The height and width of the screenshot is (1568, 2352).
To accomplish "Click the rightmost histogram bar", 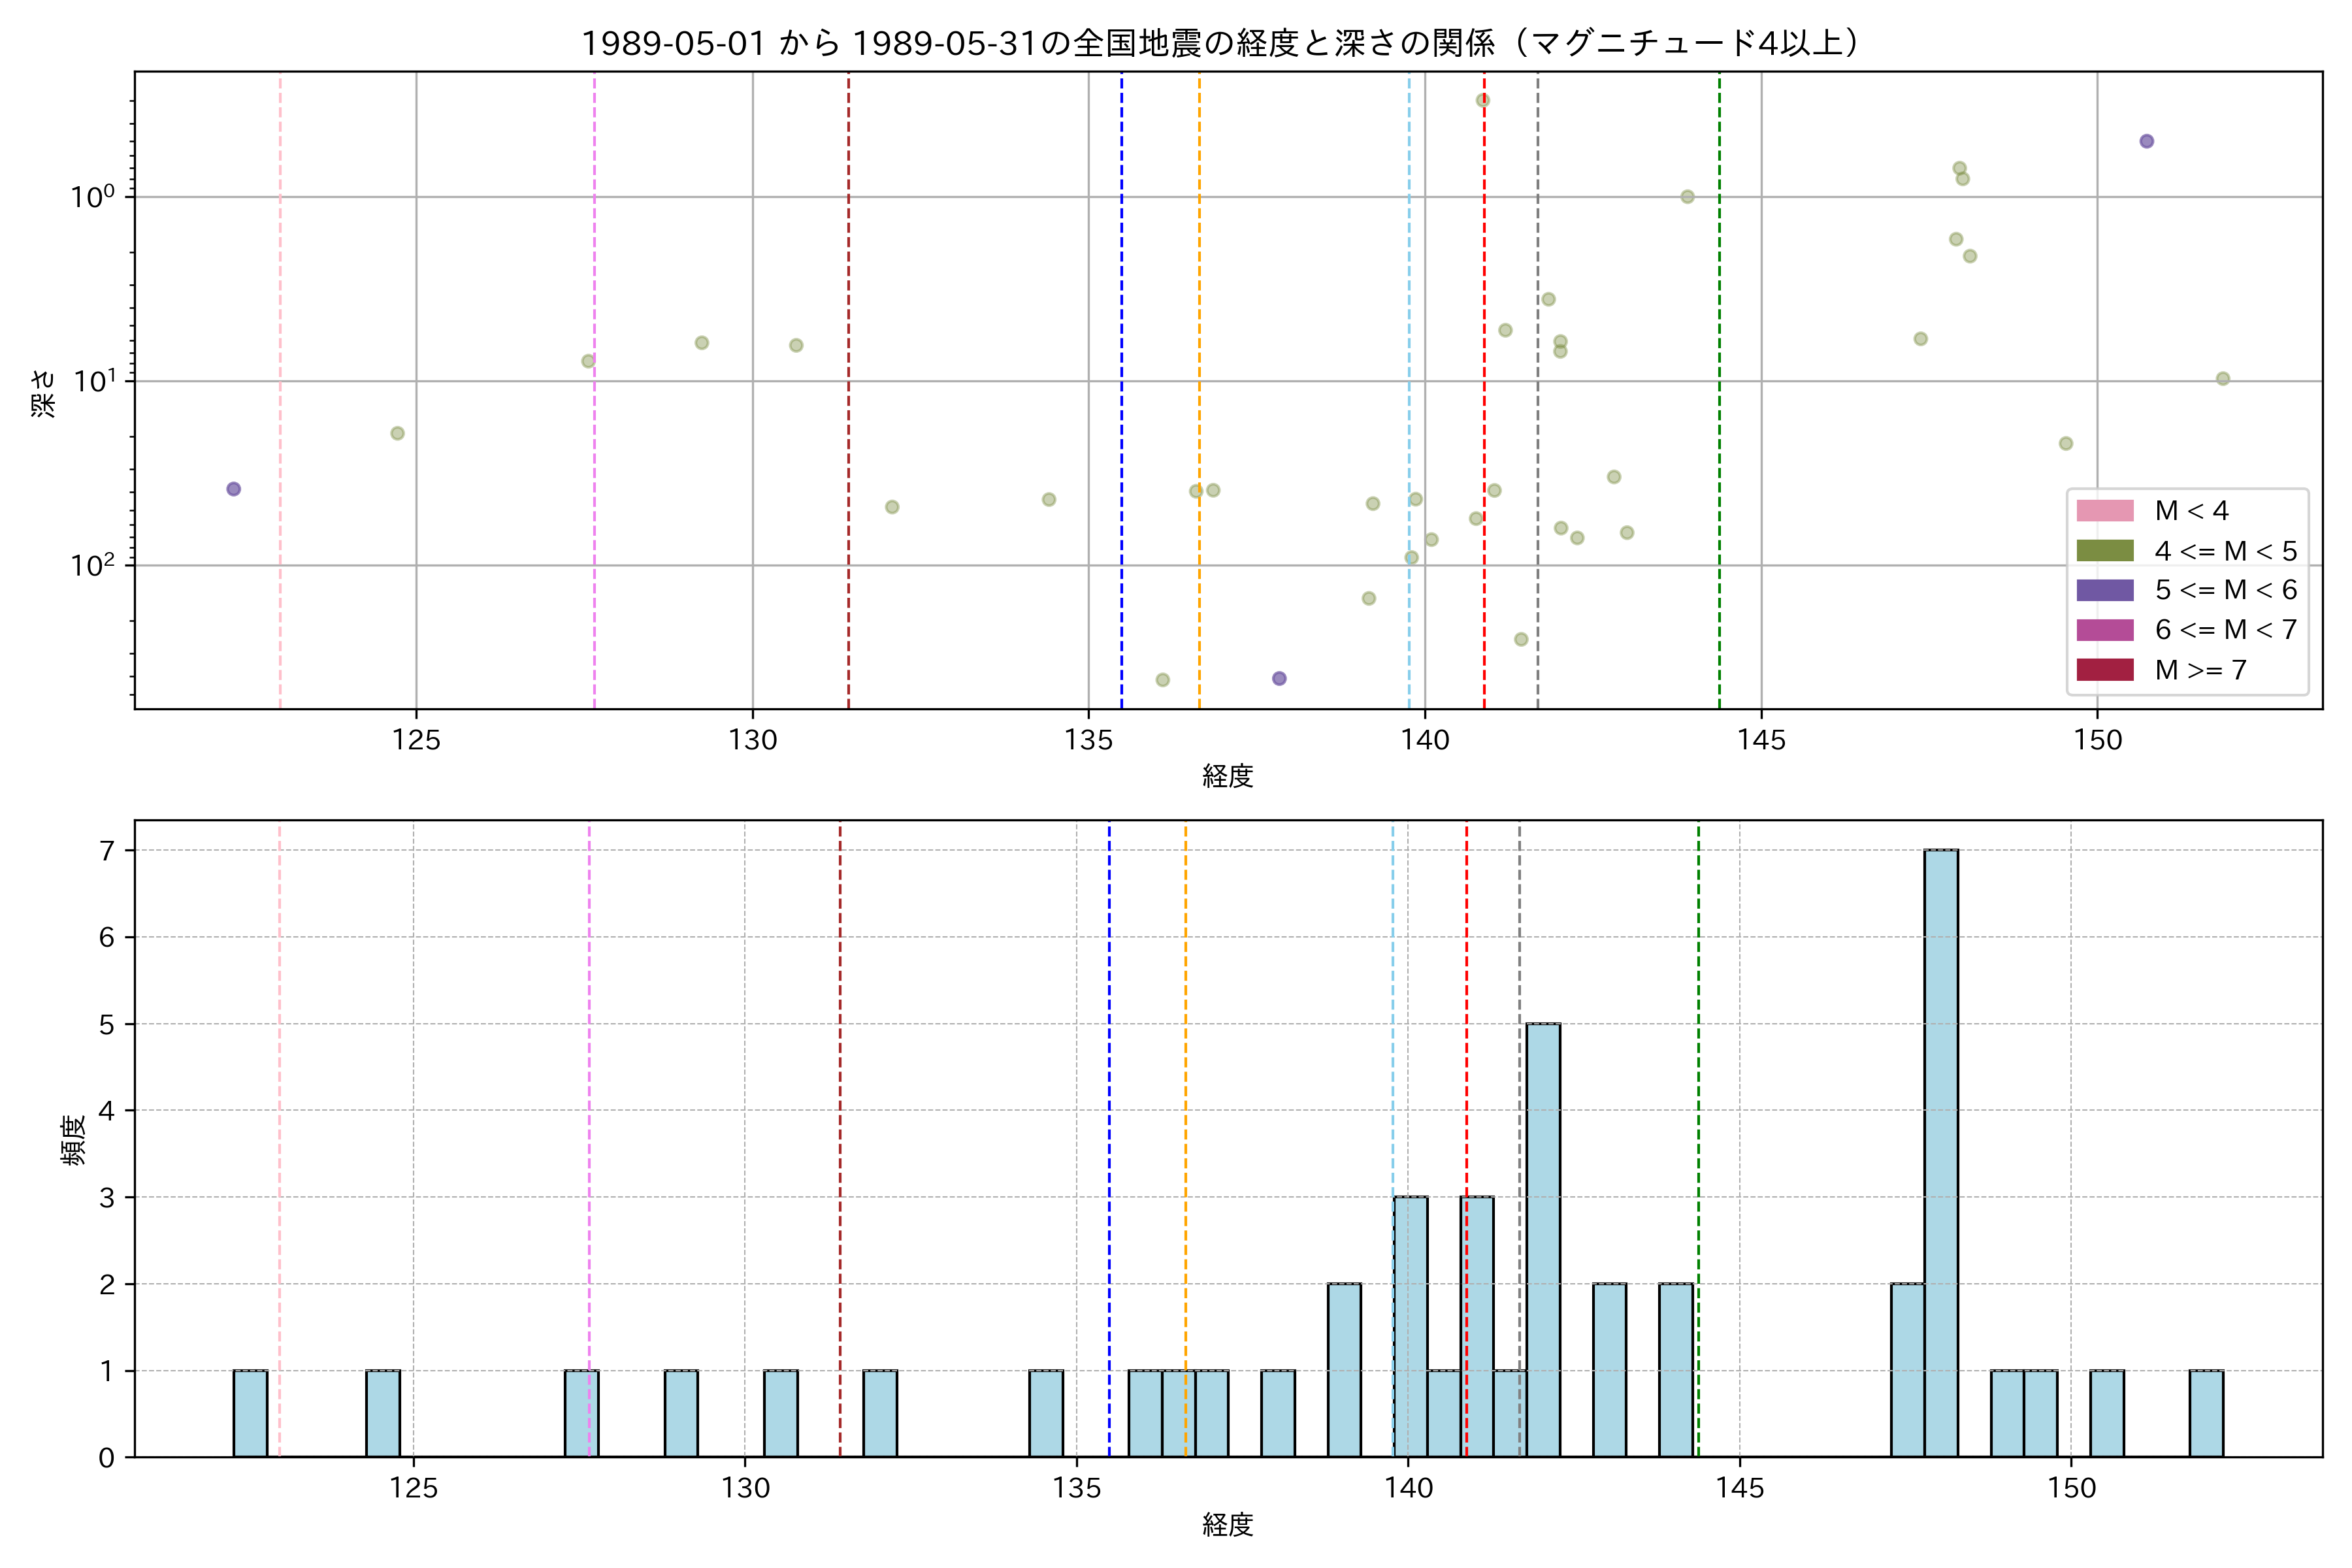I will point(2206,1413).
